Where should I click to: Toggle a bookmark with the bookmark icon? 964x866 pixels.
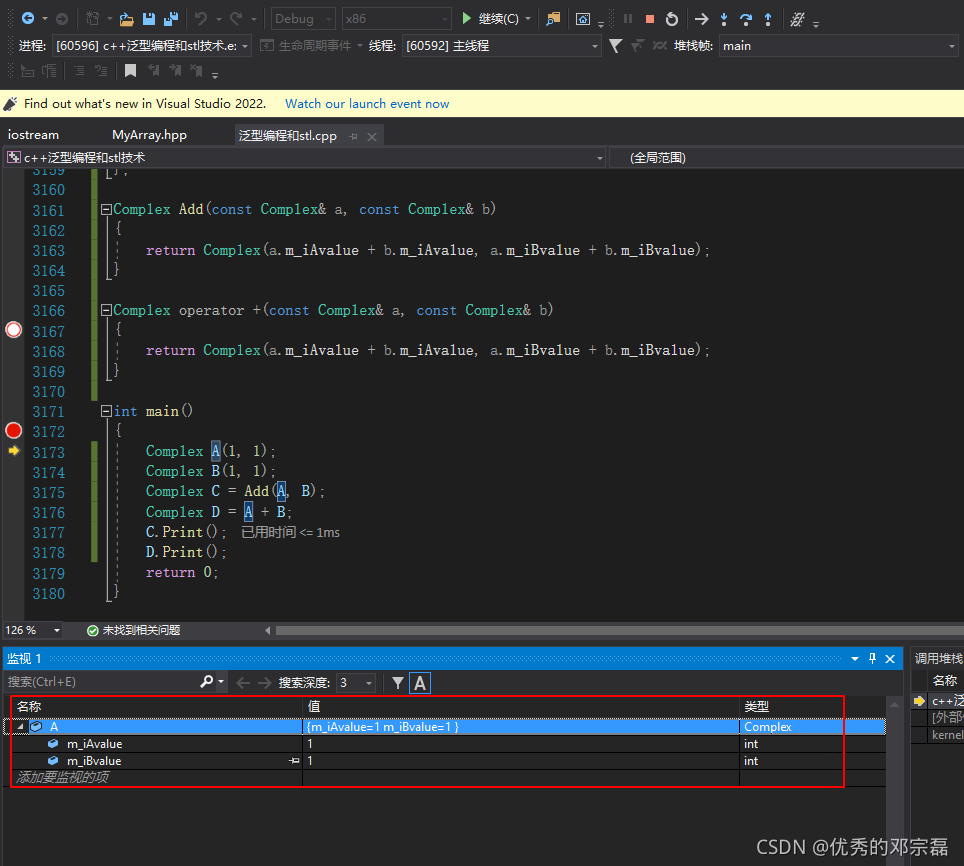tap(130, 71)
